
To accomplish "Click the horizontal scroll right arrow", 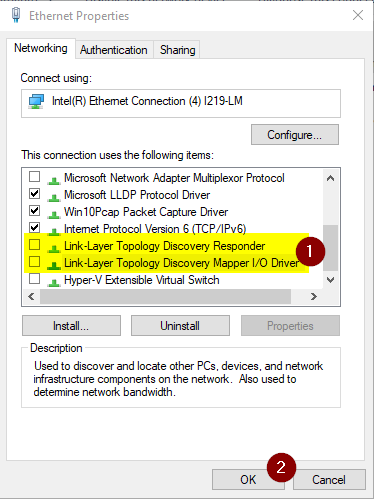I will 314,296.
